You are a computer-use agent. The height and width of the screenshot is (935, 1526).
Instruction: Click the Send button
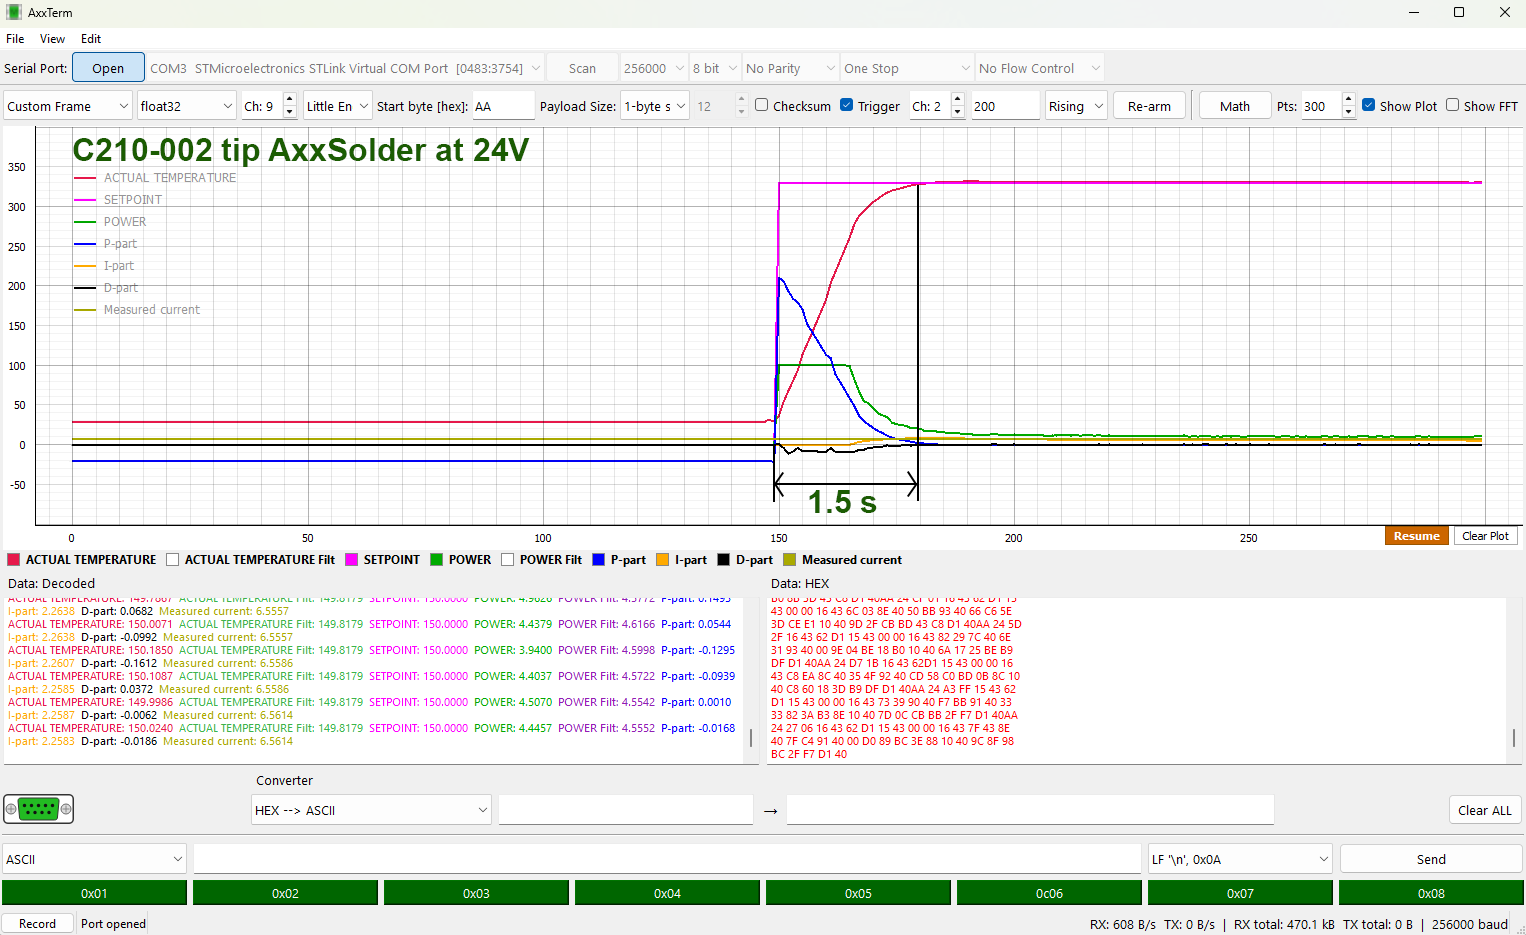tap(1431, 859)
